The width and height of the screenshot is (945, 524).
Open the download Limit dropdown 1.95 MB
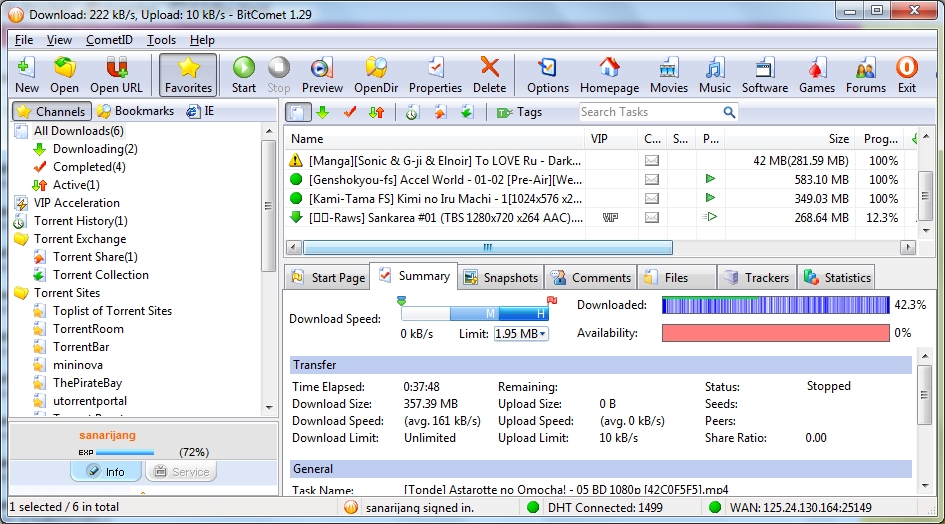[521, 333]
